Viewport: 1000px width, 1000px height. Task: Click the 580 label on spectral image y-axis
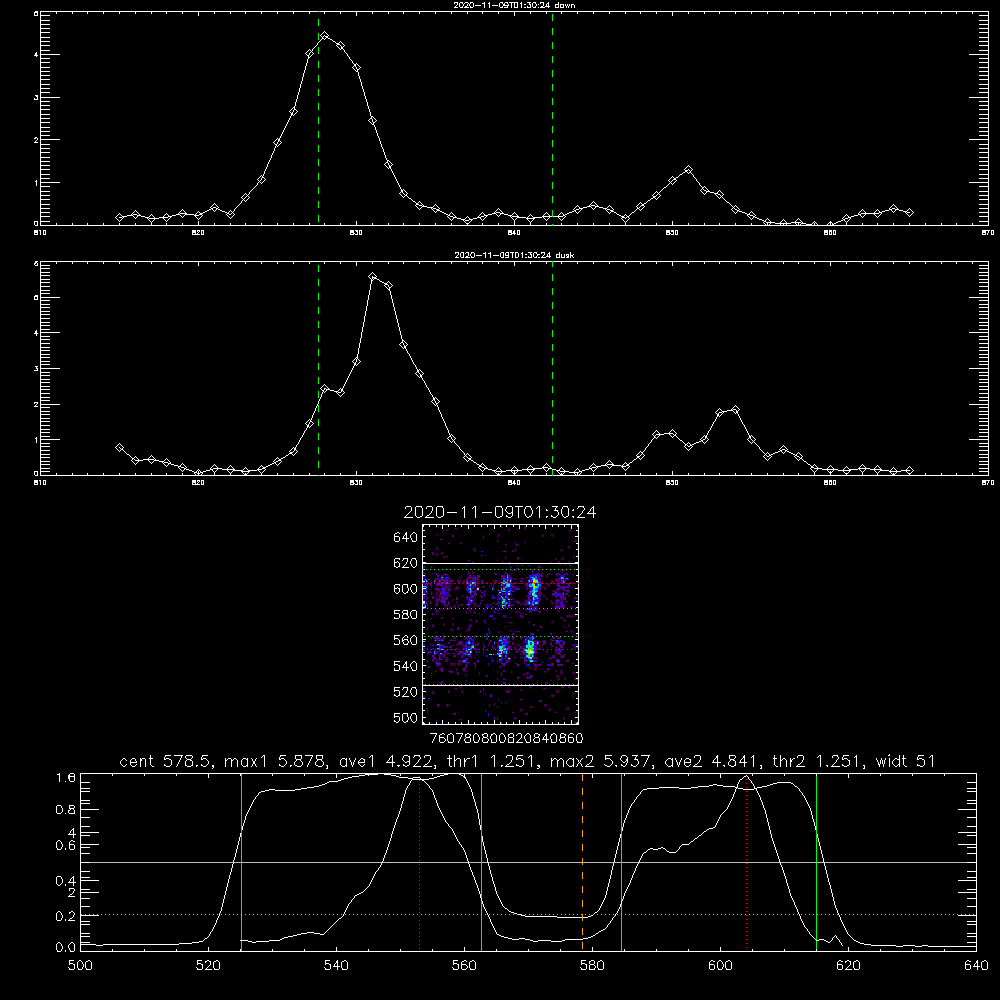(x=406, y=615)
